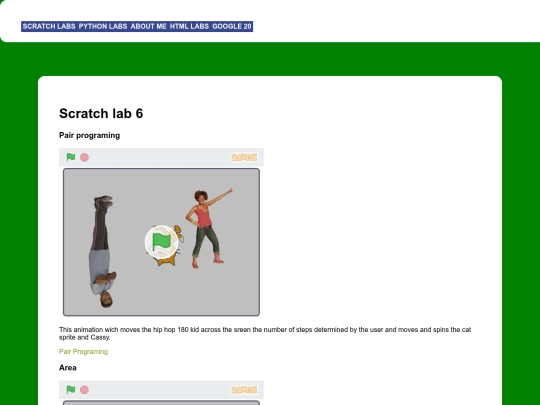This screenshot has height=405, width=540.
Task: Click the Area subheading
Action: [x=68, y=368]
